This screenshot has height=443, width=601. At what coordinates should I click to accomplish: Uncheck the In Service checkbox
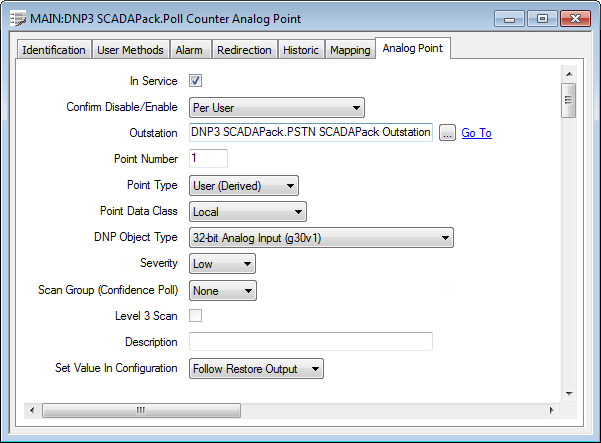[196, 81]
